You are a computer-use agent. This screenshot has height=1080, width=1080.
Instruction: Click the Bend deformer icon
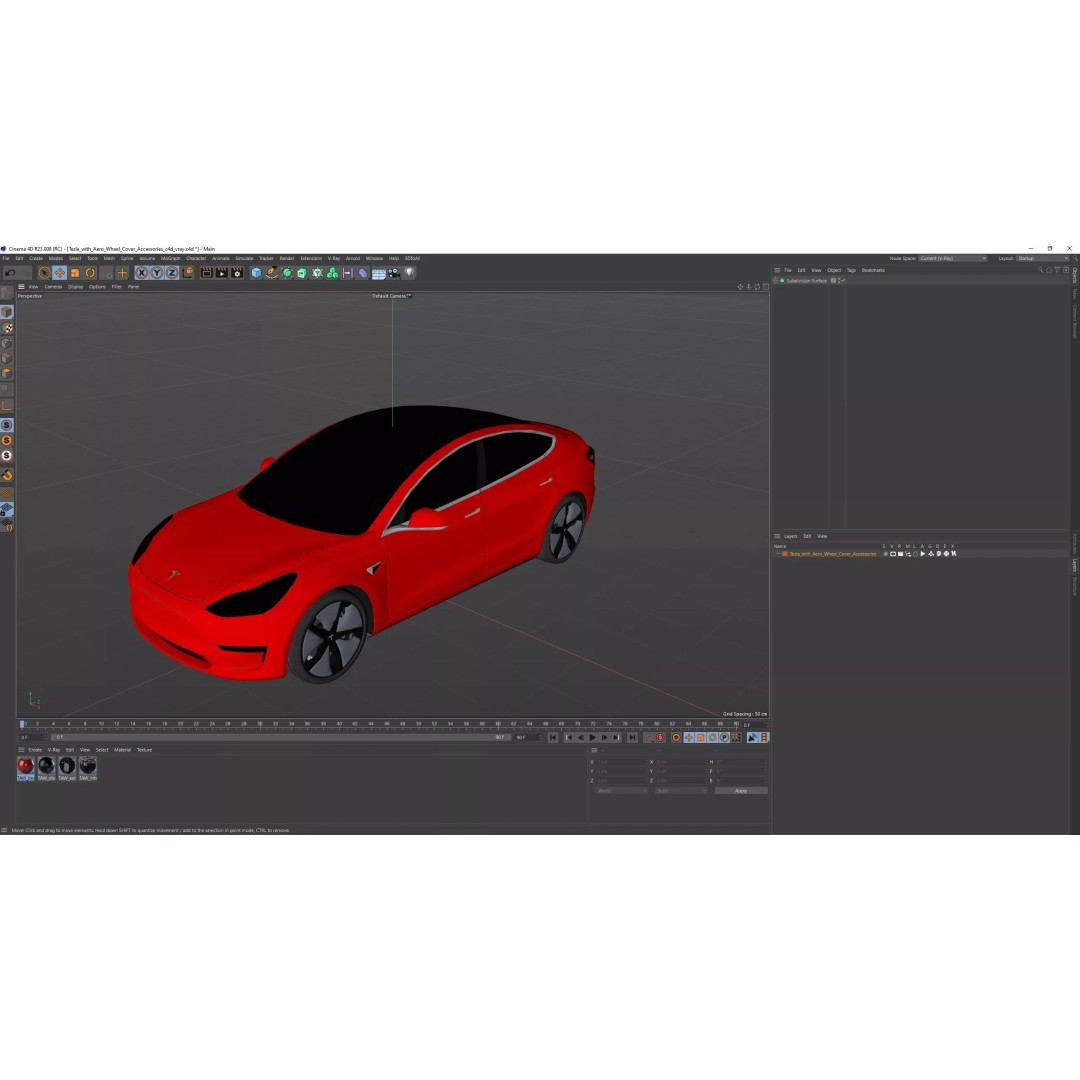coord(363,273)
